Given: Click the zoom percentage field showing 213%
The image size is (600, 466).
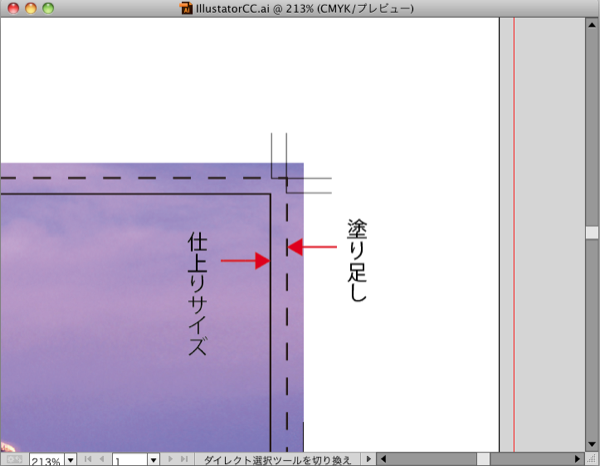Looking at the screenshot, I should tap(46, 459).
